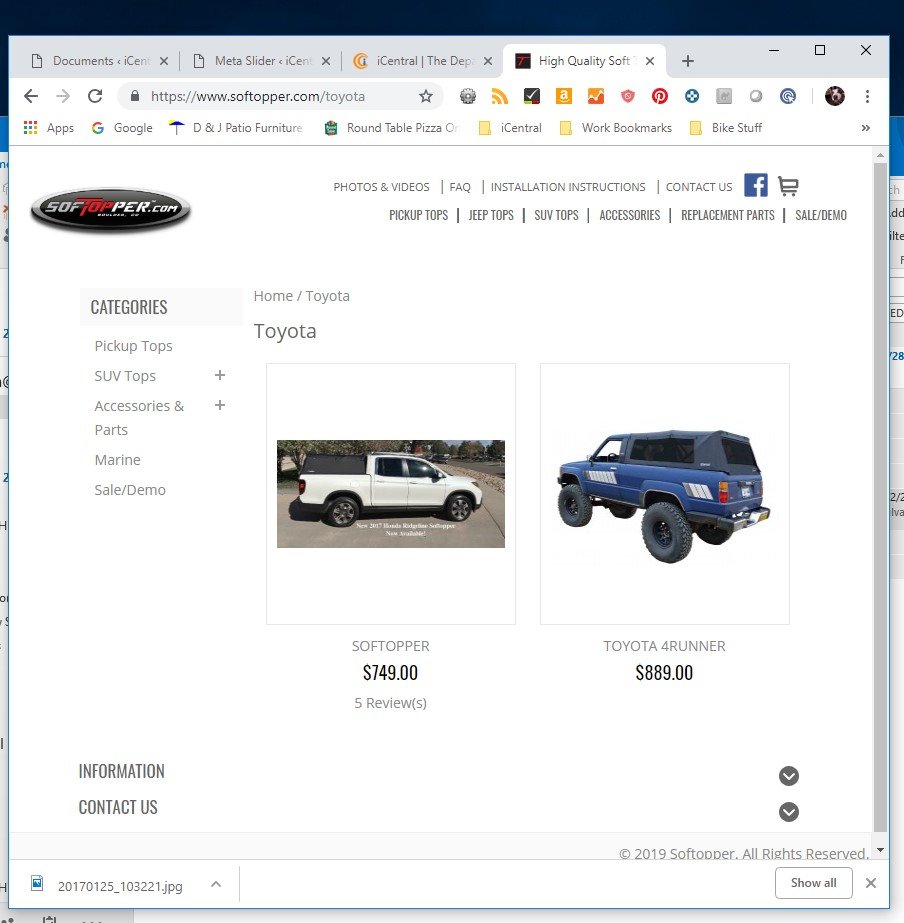Show more bookmarks with double chevron

[x=865, y=128]
